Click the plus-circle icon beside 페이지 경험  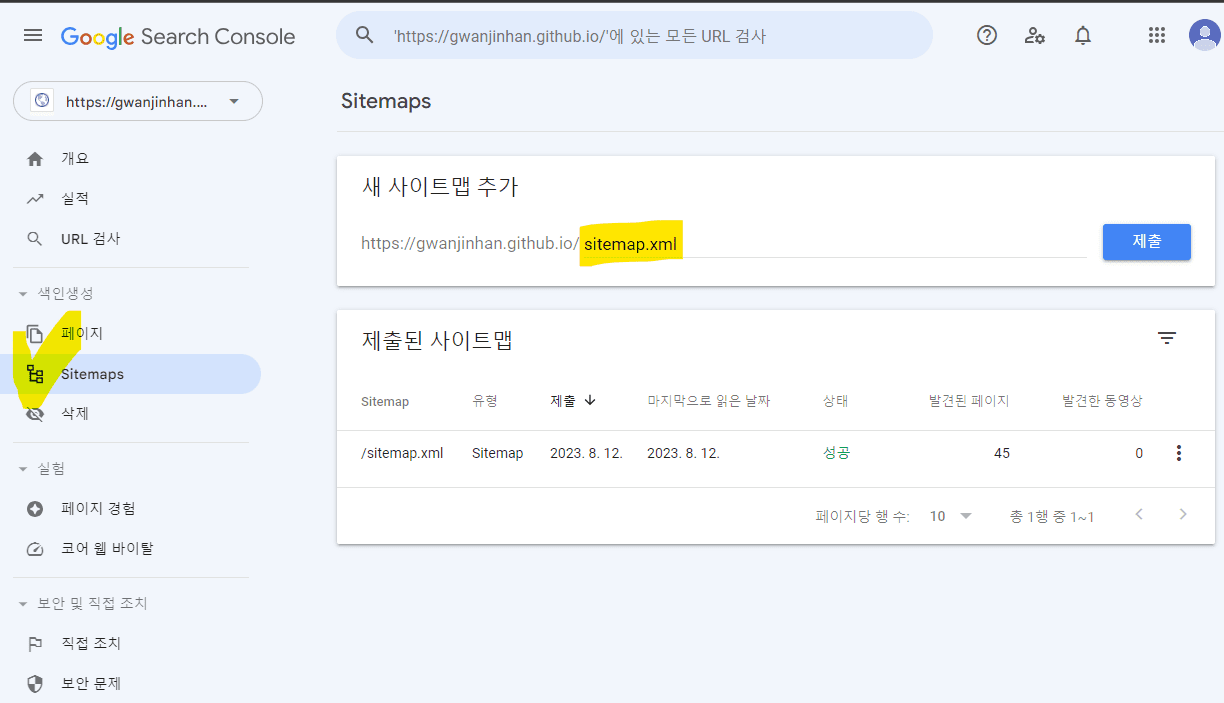[35, 509]
